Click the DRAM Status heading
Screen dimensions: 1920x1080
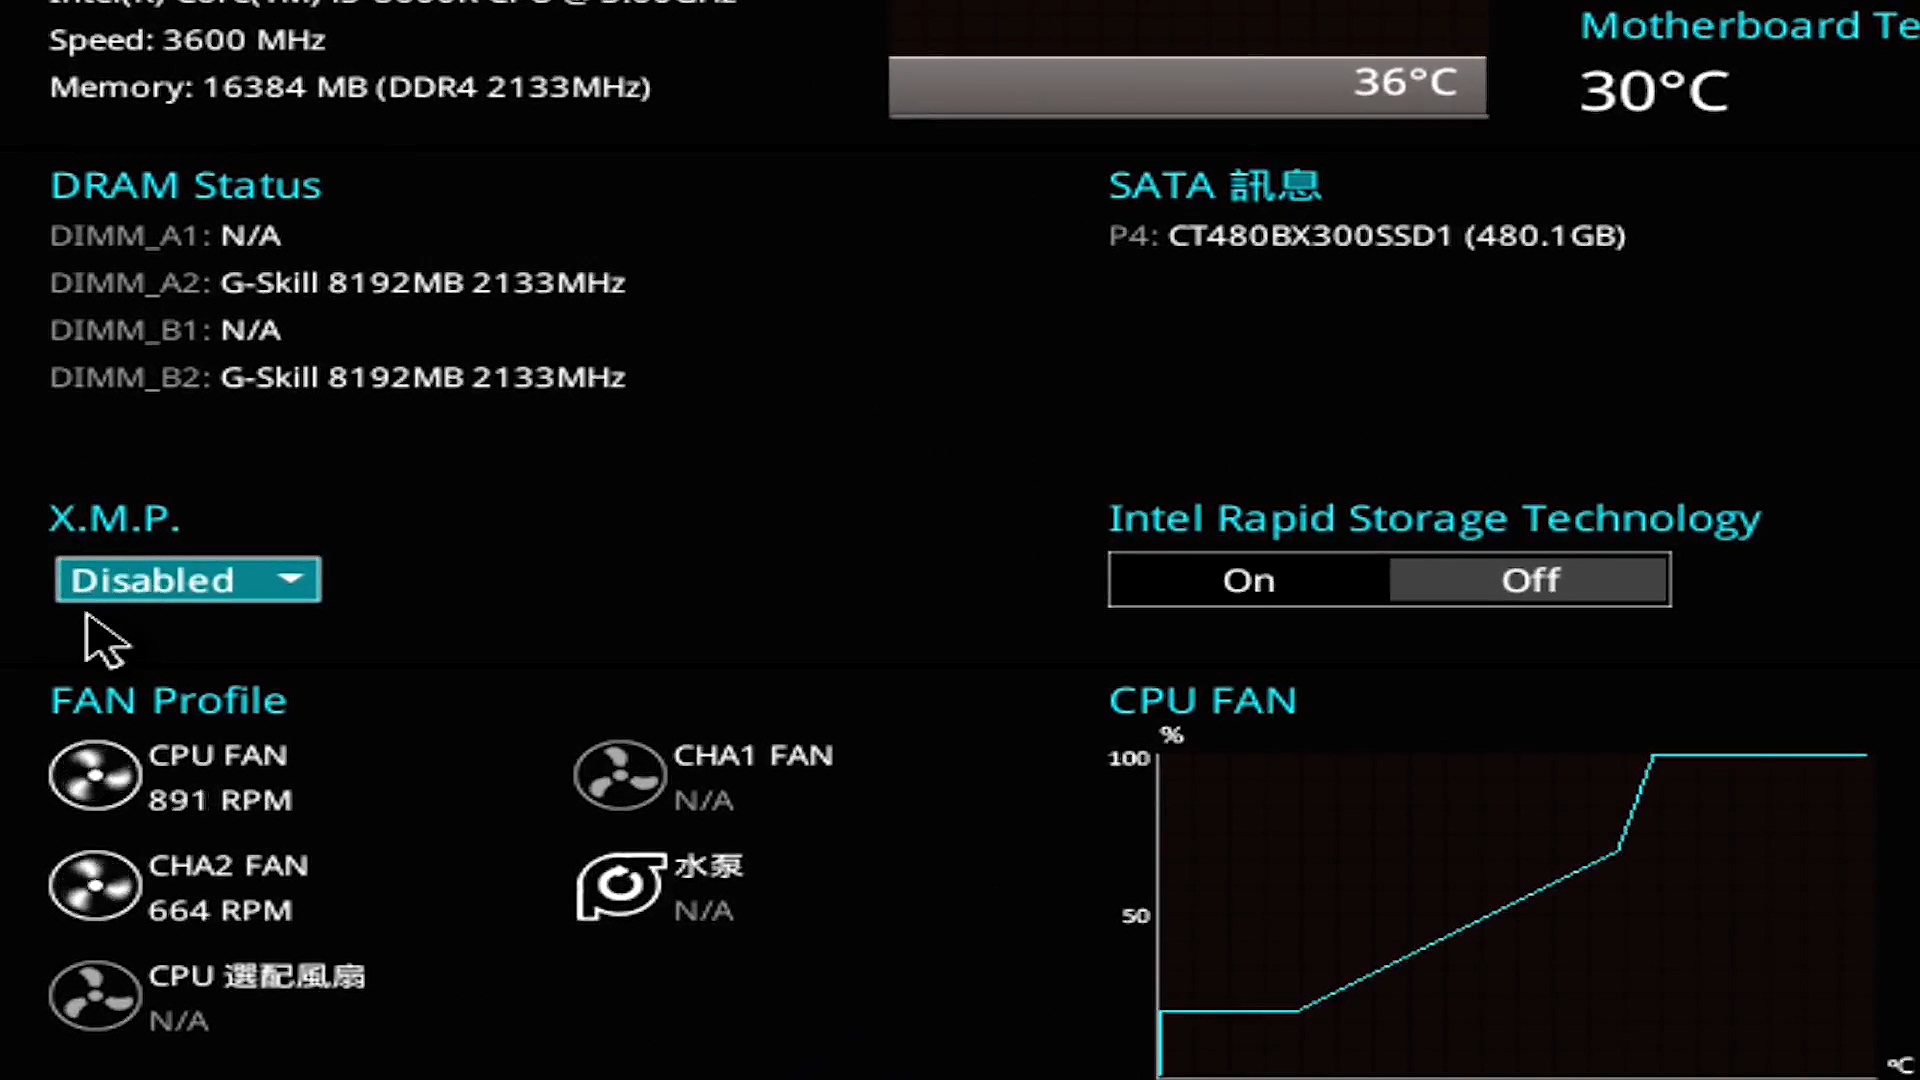pos(186,185)
